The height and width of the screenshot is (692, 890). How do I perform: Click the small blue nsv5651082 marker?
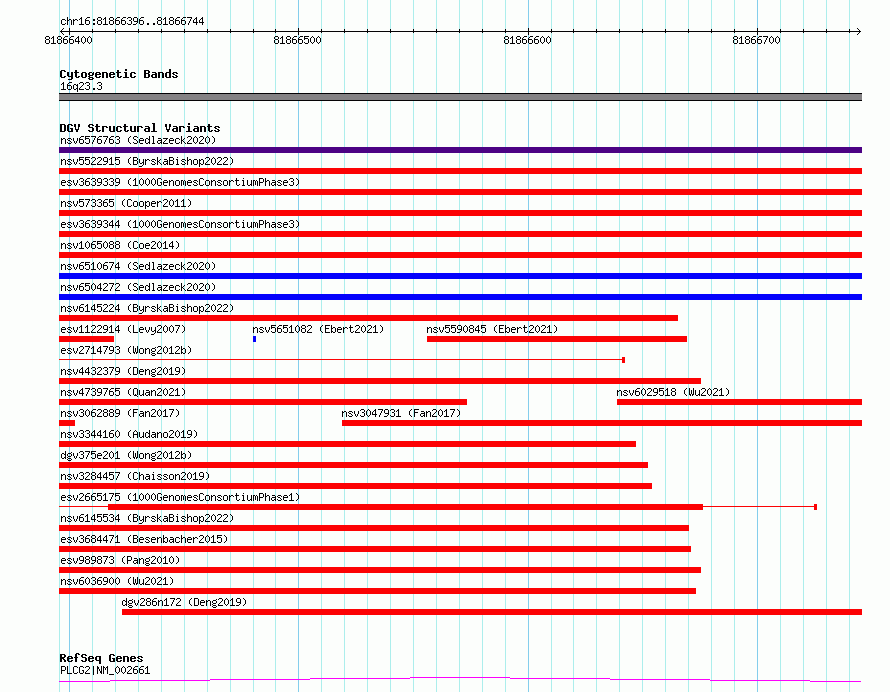(254, 339)
